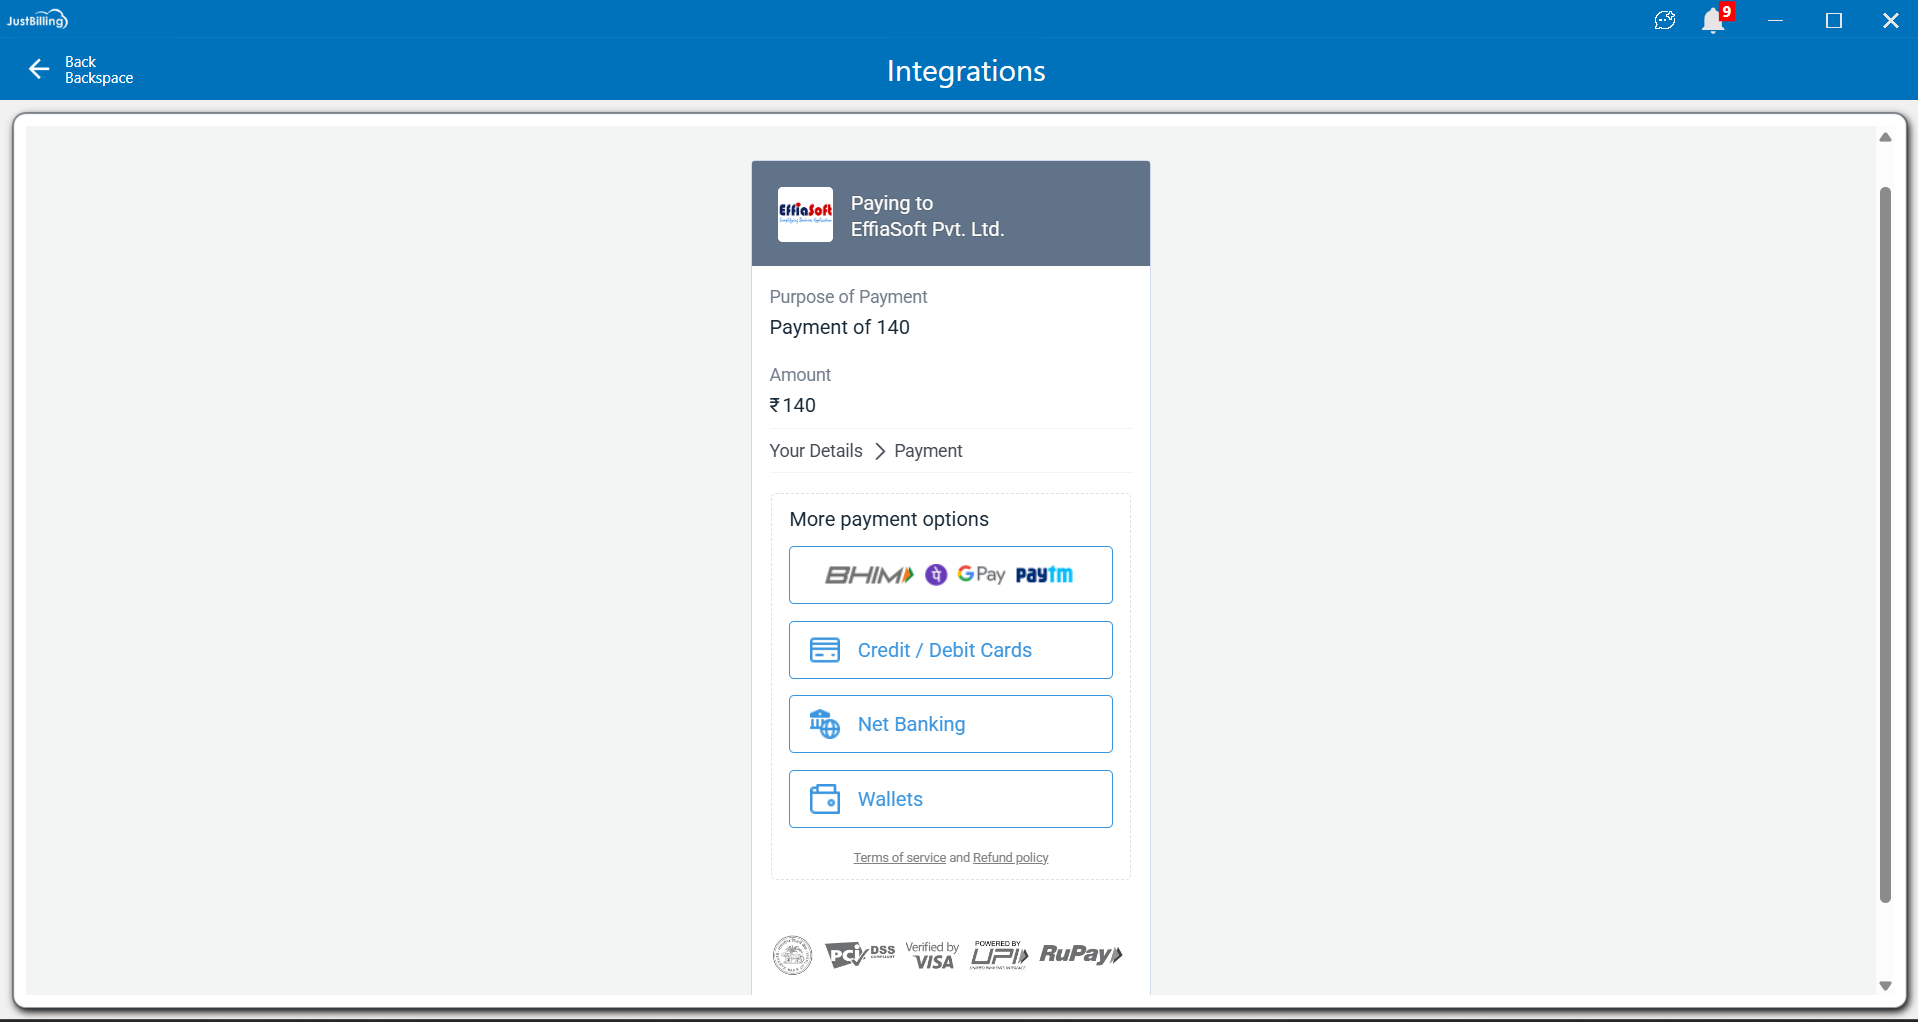Click the wallet icon
Screen dimensions: 1918x1022
pyautogui.click(x=825, y=799)
